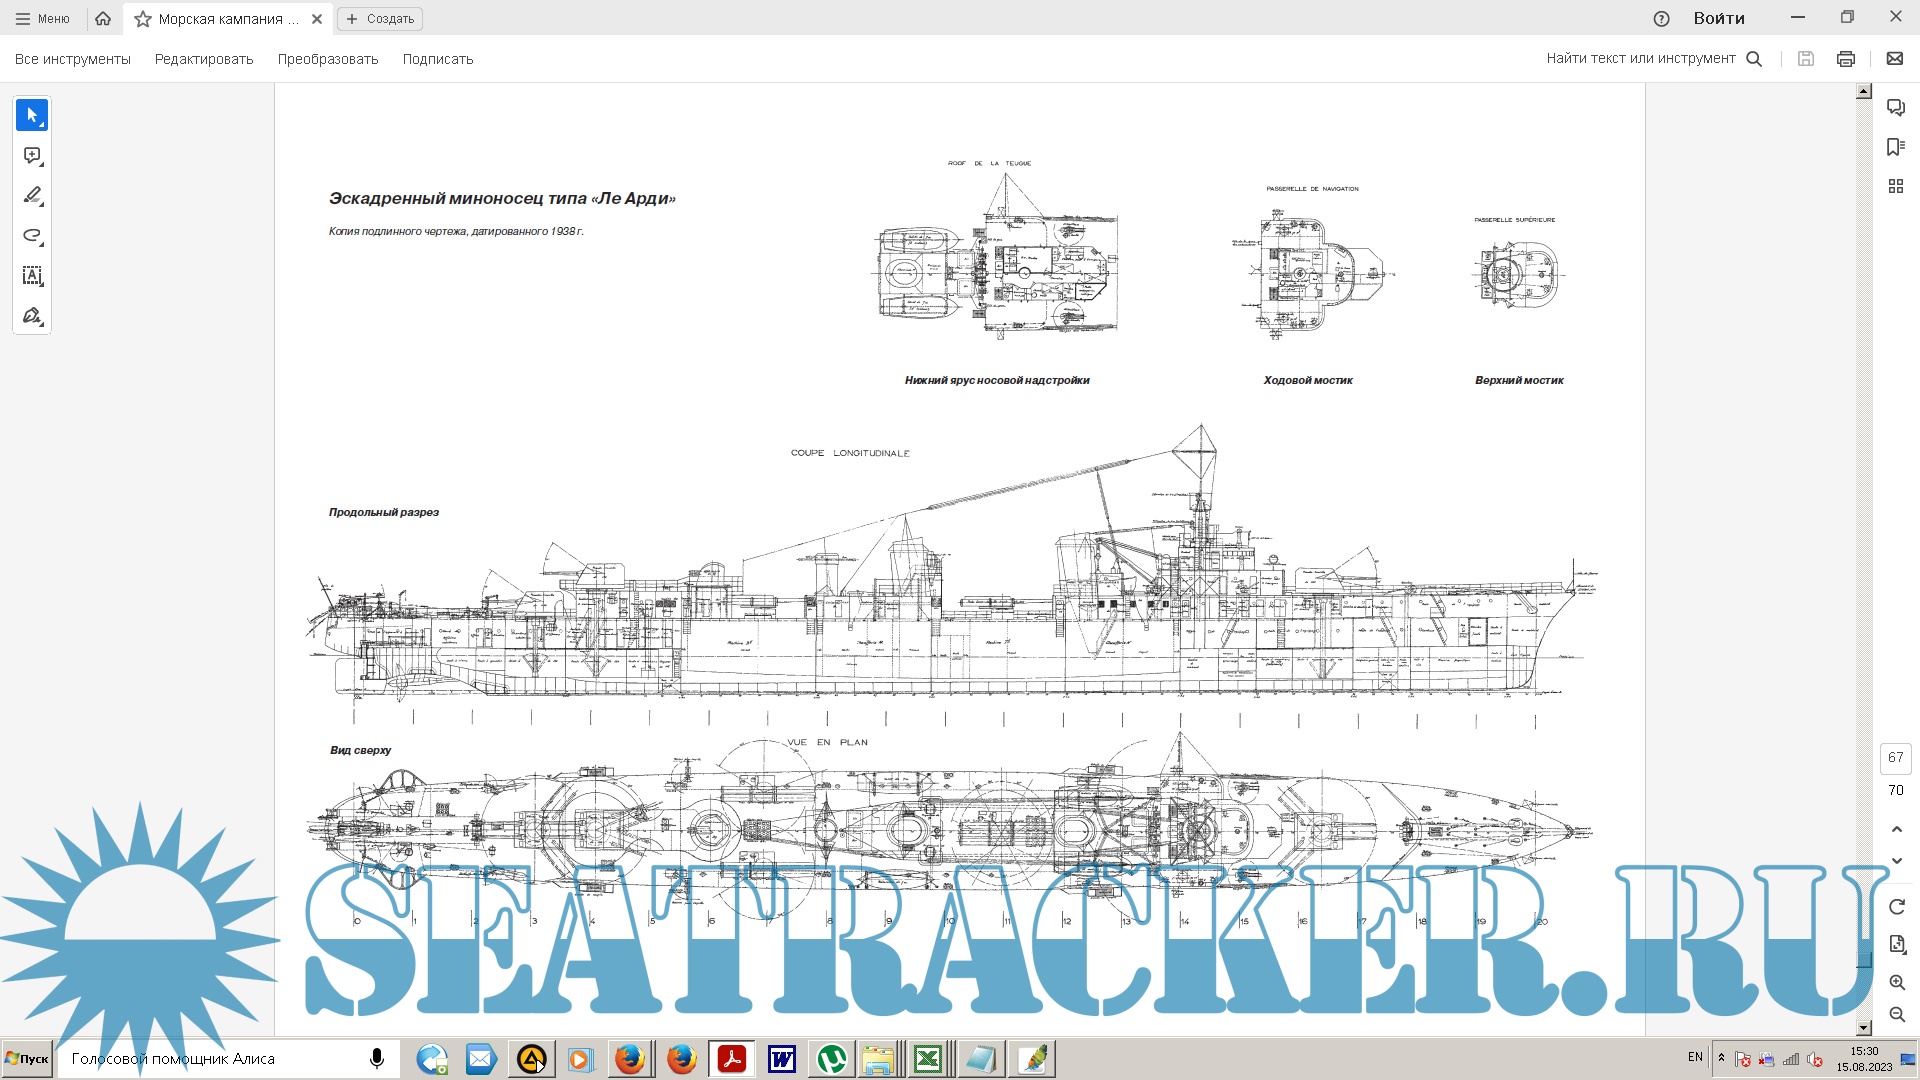Open Все инструменты menu
1920x1080 pixels.
pyautogui.click(x=73, y=59)
